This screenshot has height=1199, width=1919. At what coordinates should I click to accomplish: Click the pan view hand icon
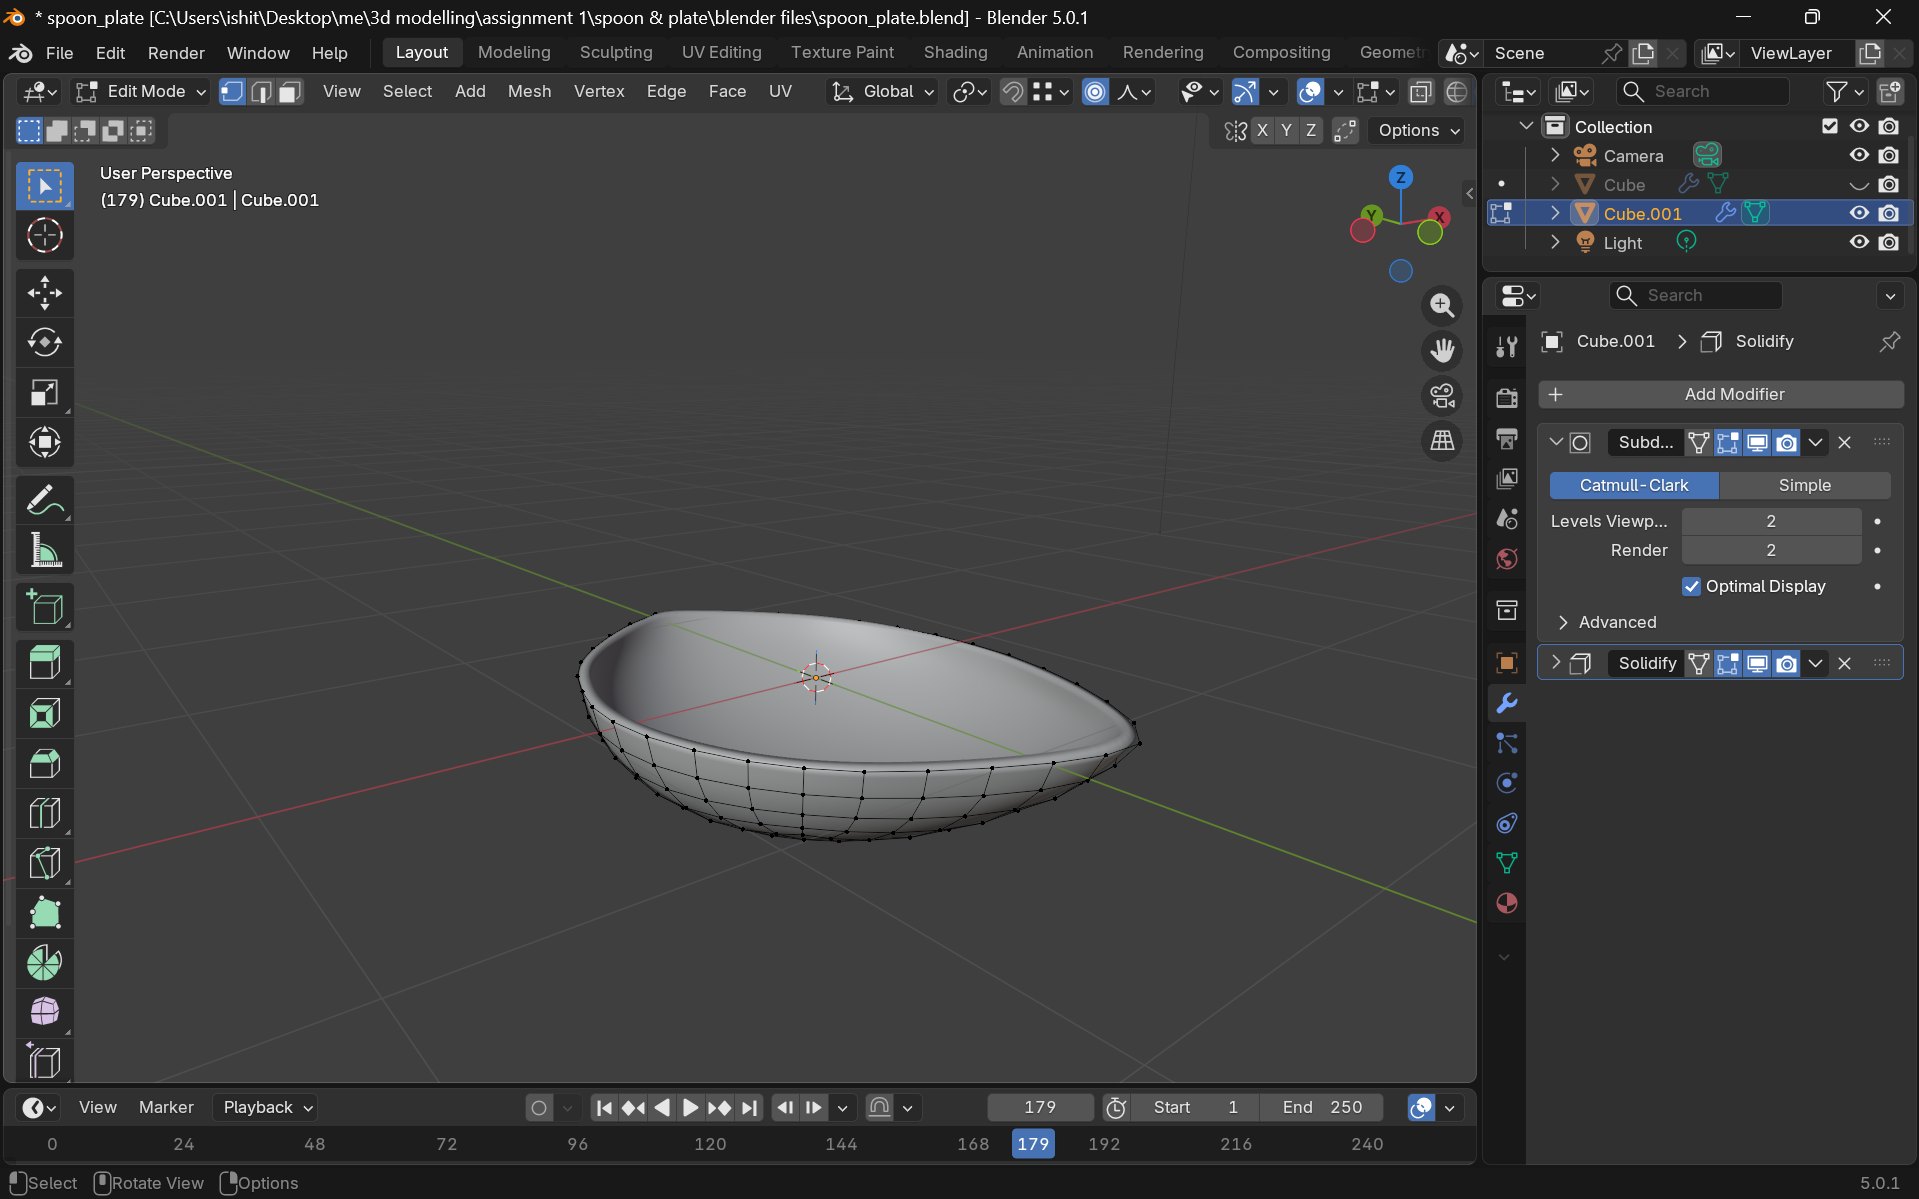pos(1442,351)
